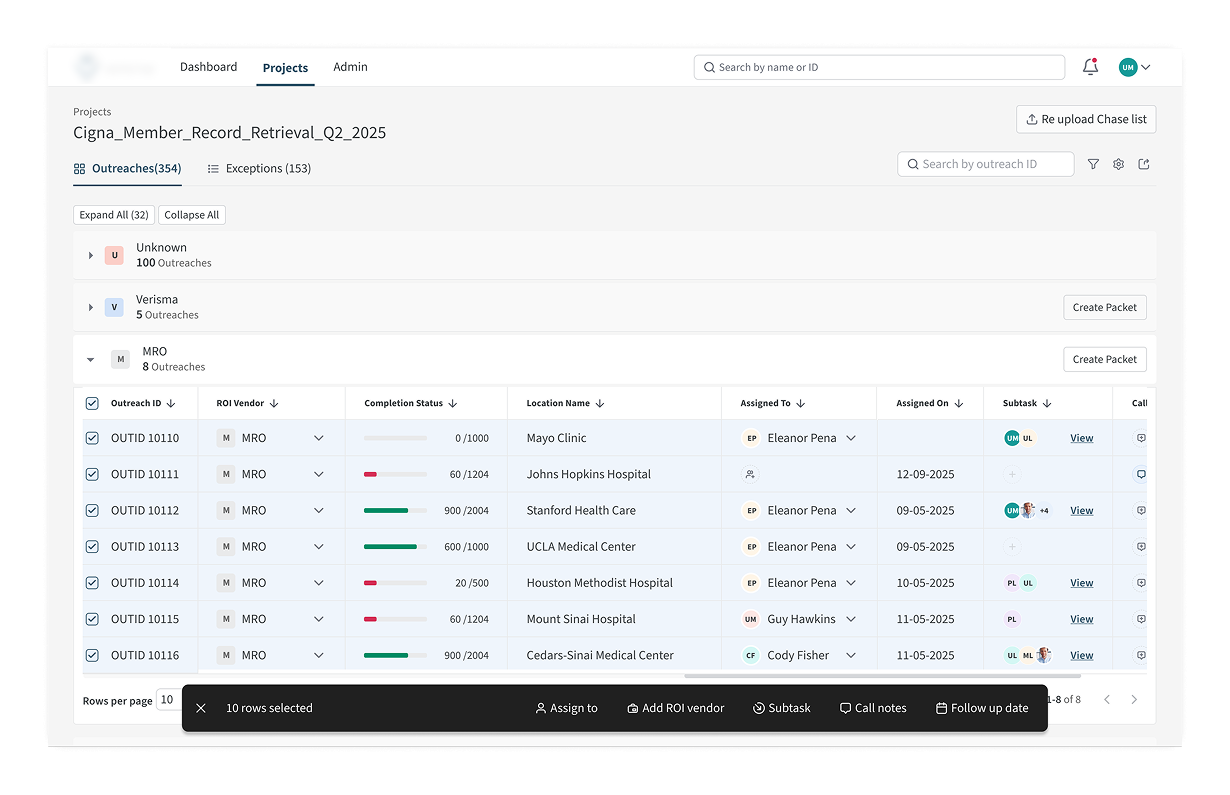Collapse the MRO vendor group
The image size is (1230, 795).
(x=91, y=360)
